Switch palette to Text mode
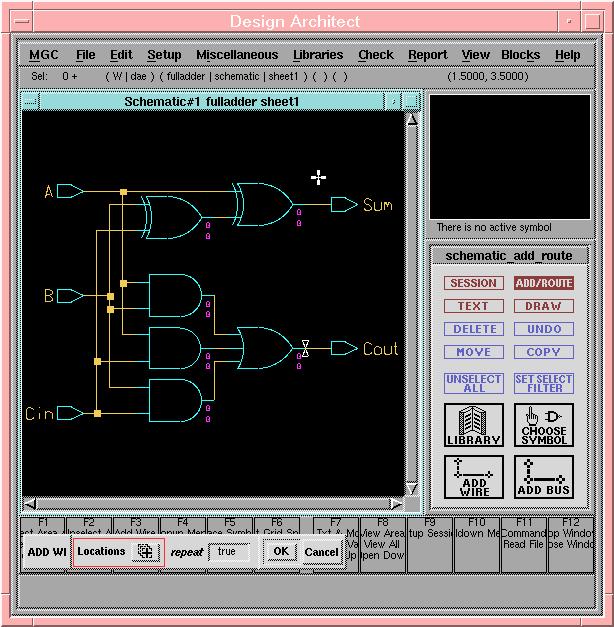The height and width of the screenshot is (627, 614). click(473, 306)
